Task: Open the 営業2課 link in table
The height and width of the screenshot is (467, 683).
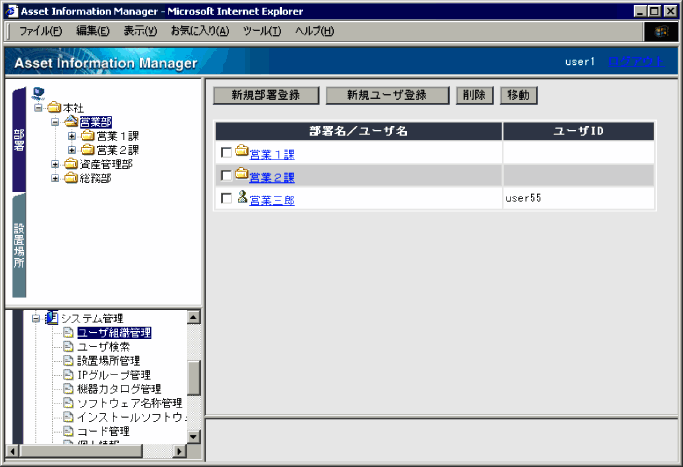Action: pyautogui.click(x=272, y=177)
